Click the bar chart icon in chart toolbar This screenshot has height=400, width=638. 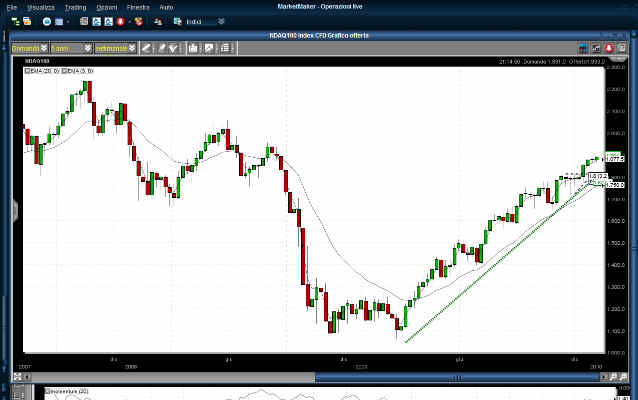196,47
